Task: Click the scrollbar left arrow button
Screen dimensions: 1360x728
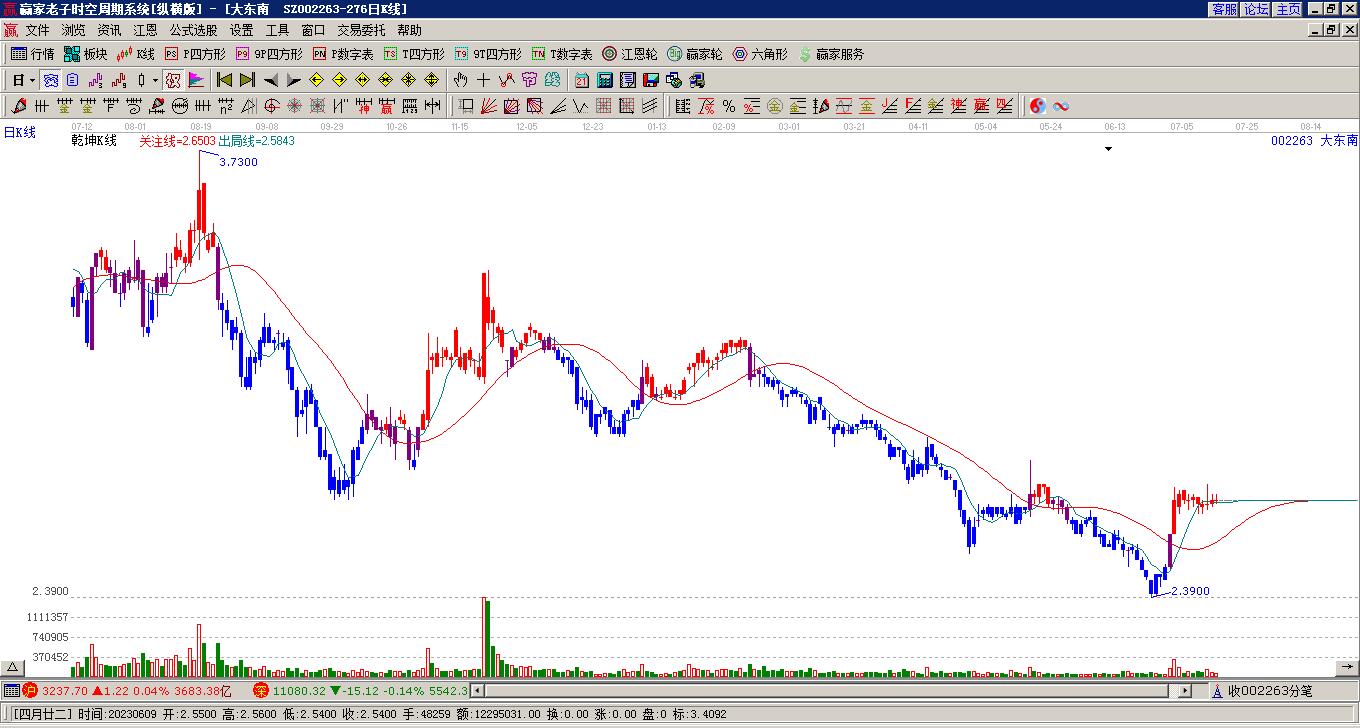Action: point(477,690)
